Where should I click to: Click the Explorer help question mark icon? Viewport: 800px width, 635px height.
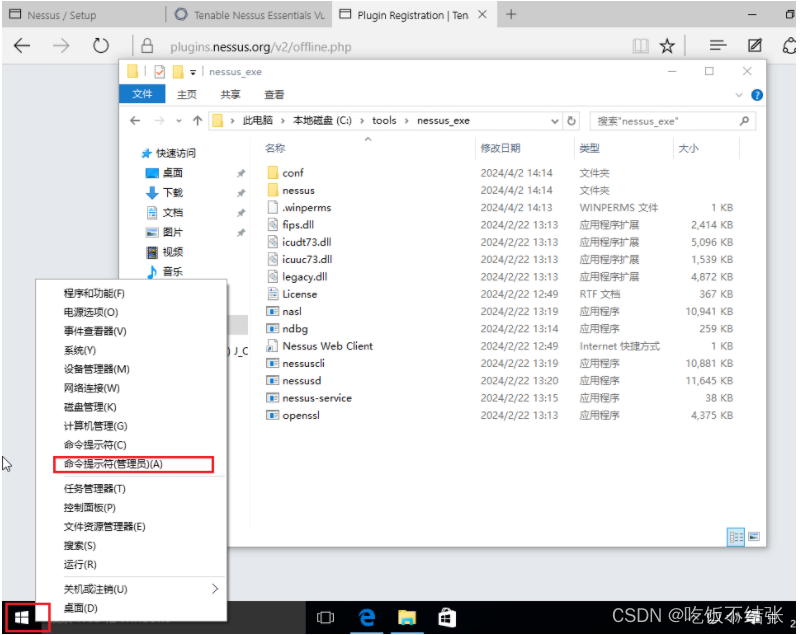(x=757, y=95)
